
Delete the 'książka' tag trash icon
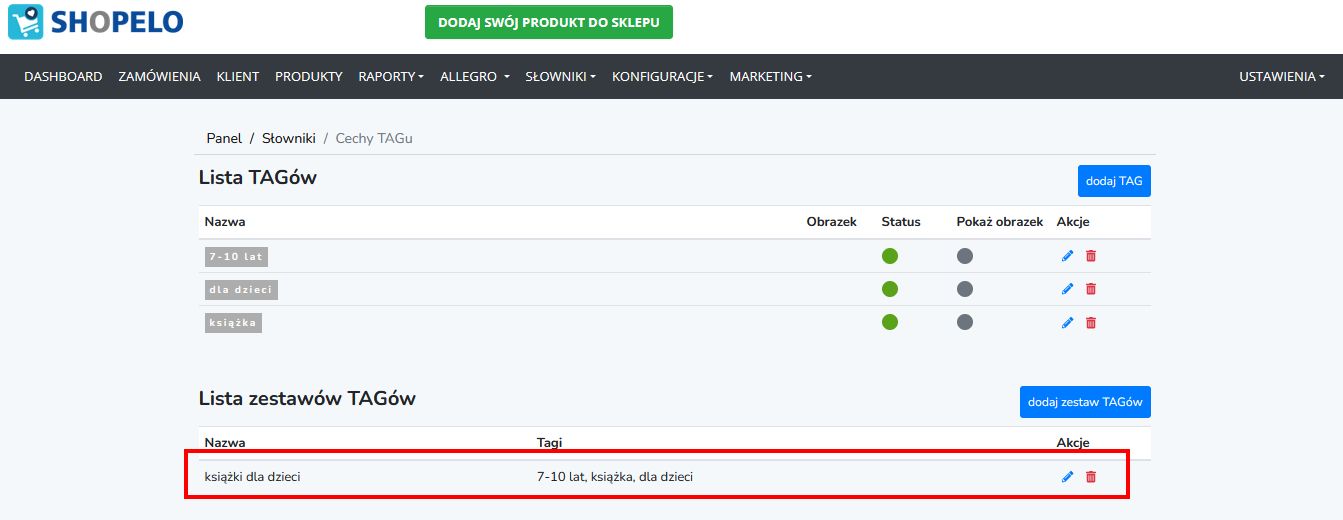click(1091, 322)
